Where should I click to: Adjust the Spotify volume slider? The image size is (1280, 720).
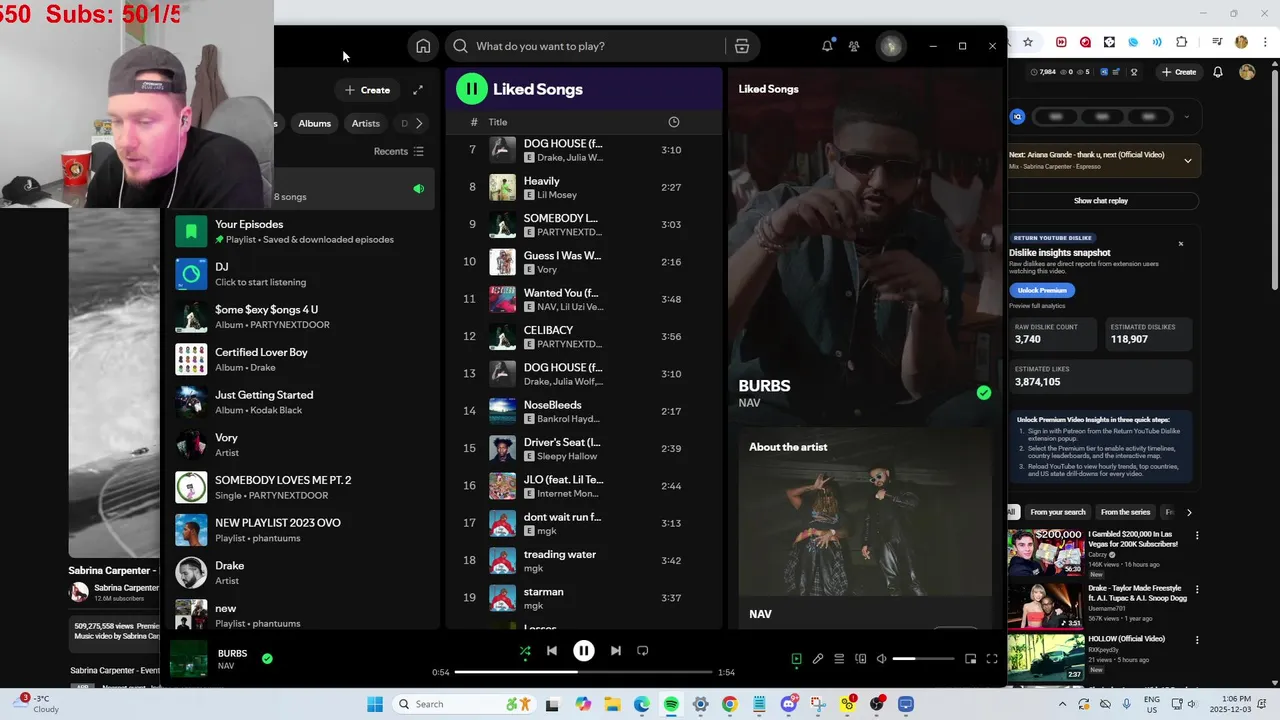pyautogui.click(x=923, y=659)
